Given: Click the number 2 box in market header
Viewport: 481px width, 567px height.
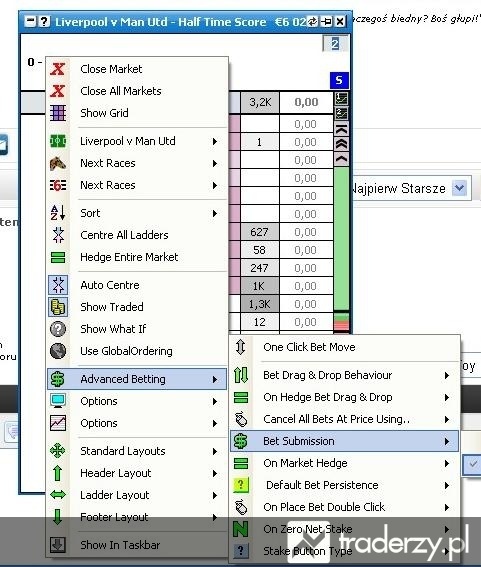Looking at the screenshot, I should click(335, 44).
